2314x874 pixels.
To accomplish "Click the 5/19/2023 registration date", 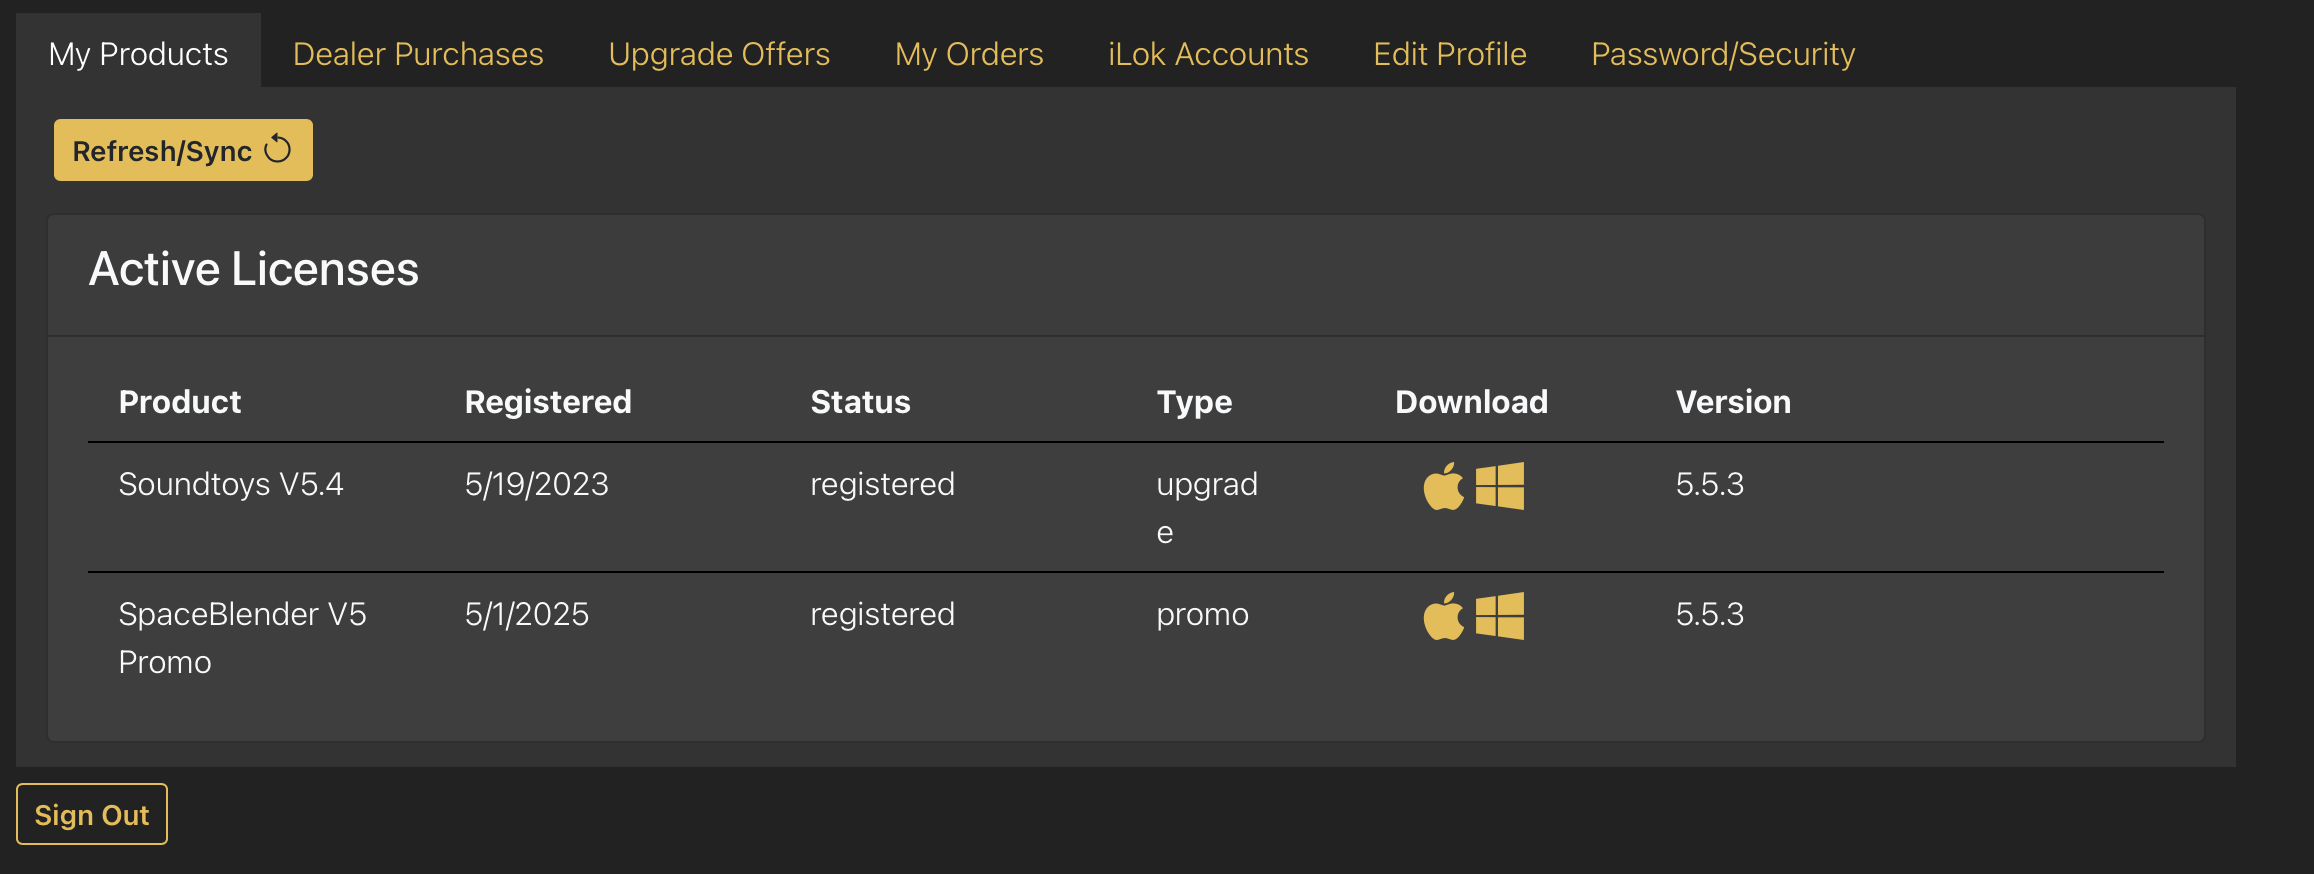I will 537,484.
